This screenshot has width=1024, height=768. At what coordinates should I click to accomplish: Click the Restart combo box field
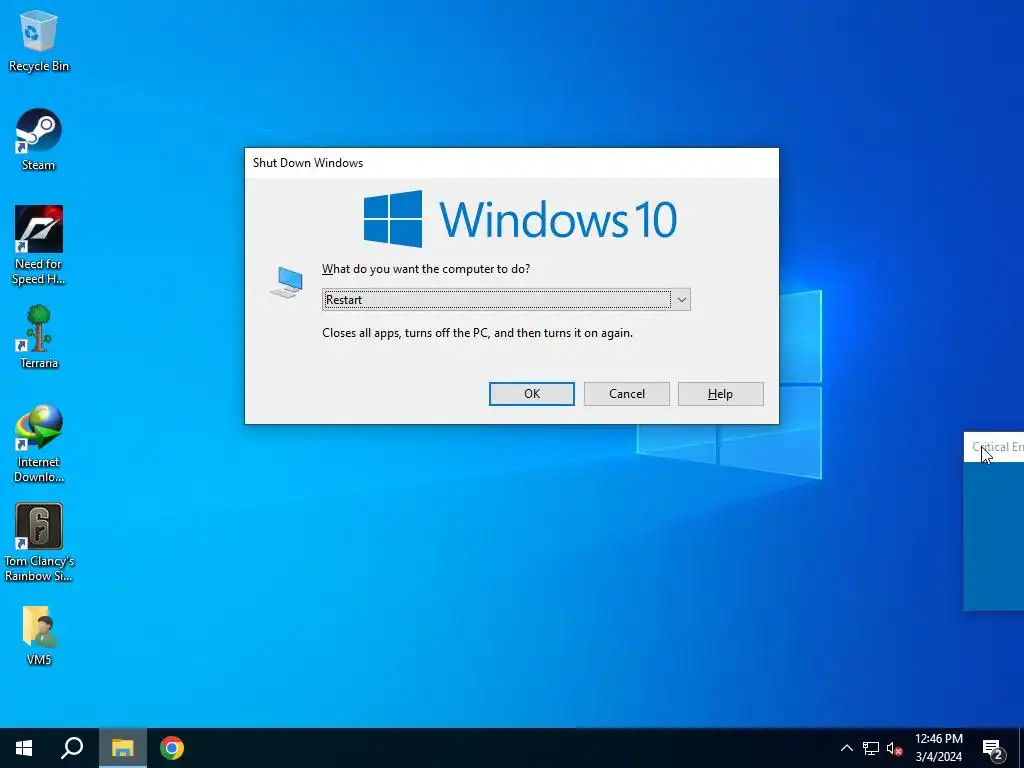pyautogui.click(x=506, y=300)
